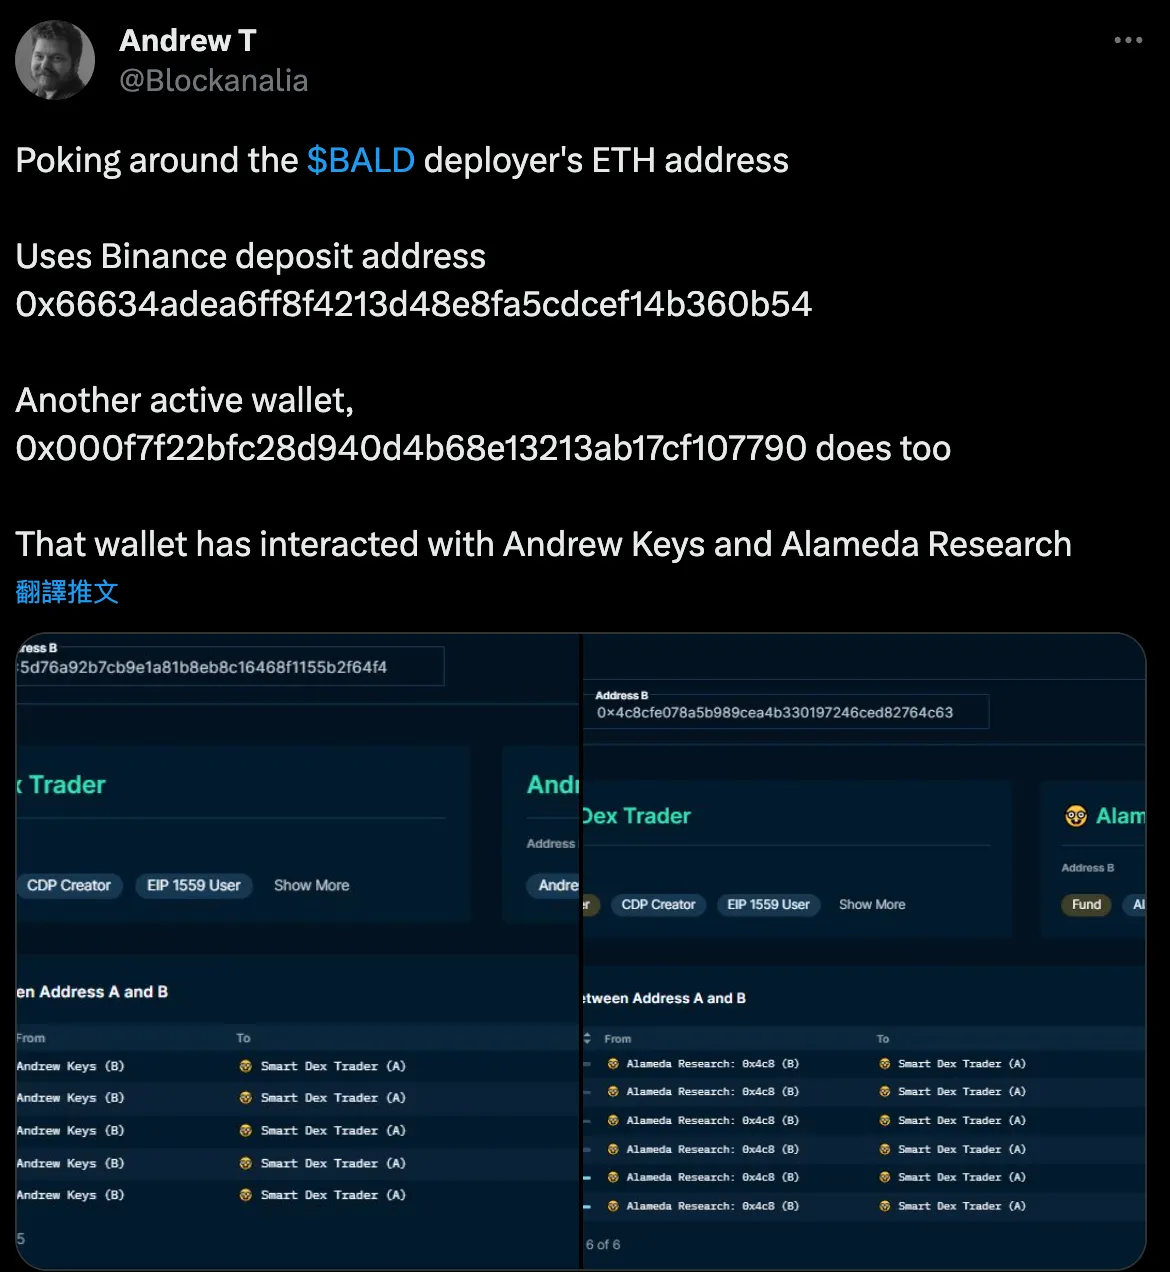Select the EIP 1559 User tag in right panel
Image resolution: width=1170 pixels, height=1272 pixels.
point(768,904)
